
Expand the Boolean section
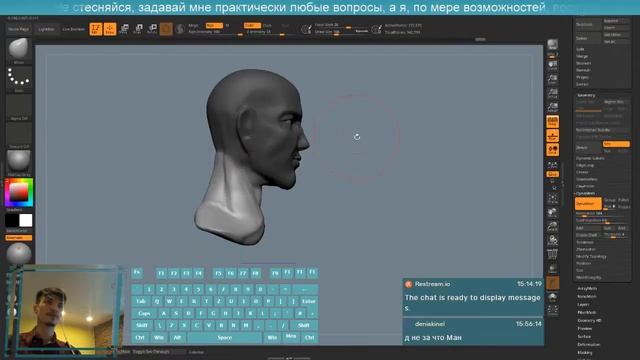tap(584, 63)
